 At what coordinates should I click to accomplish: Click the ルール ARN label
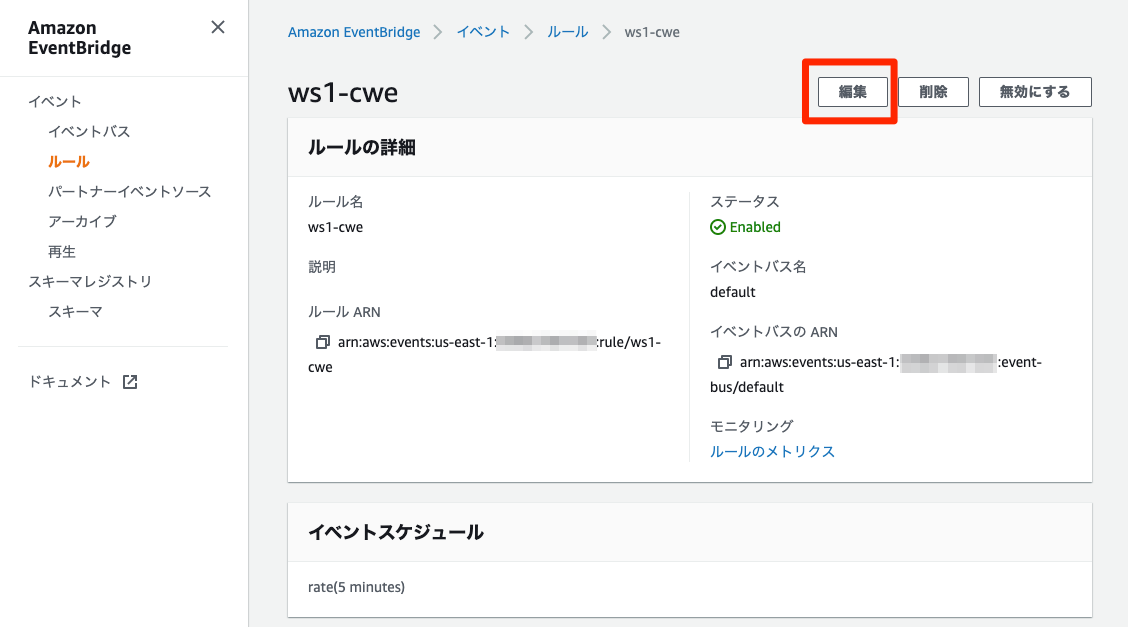coord(344,311)
